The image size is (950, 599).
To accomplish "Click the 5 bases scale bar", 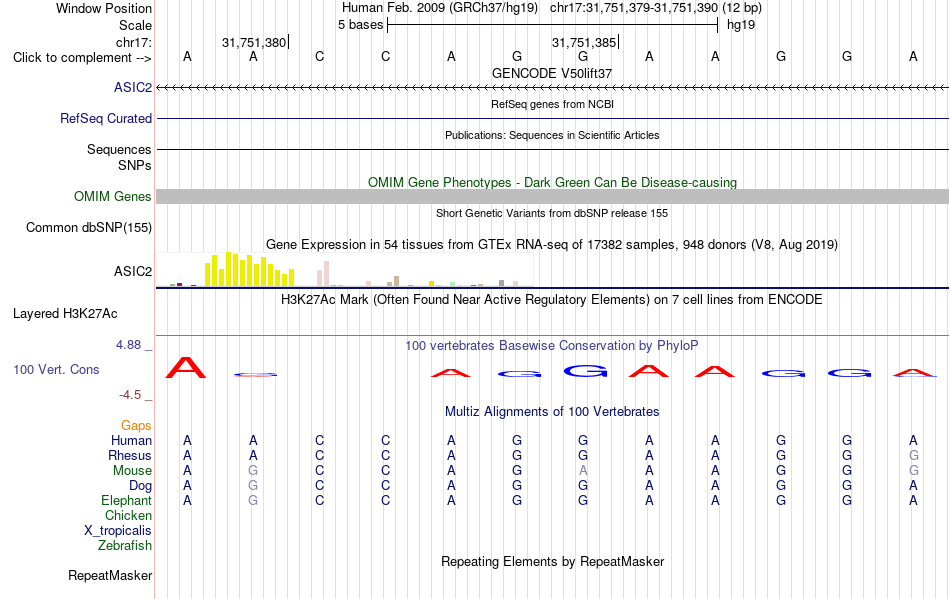I will (x=553, y=25).
